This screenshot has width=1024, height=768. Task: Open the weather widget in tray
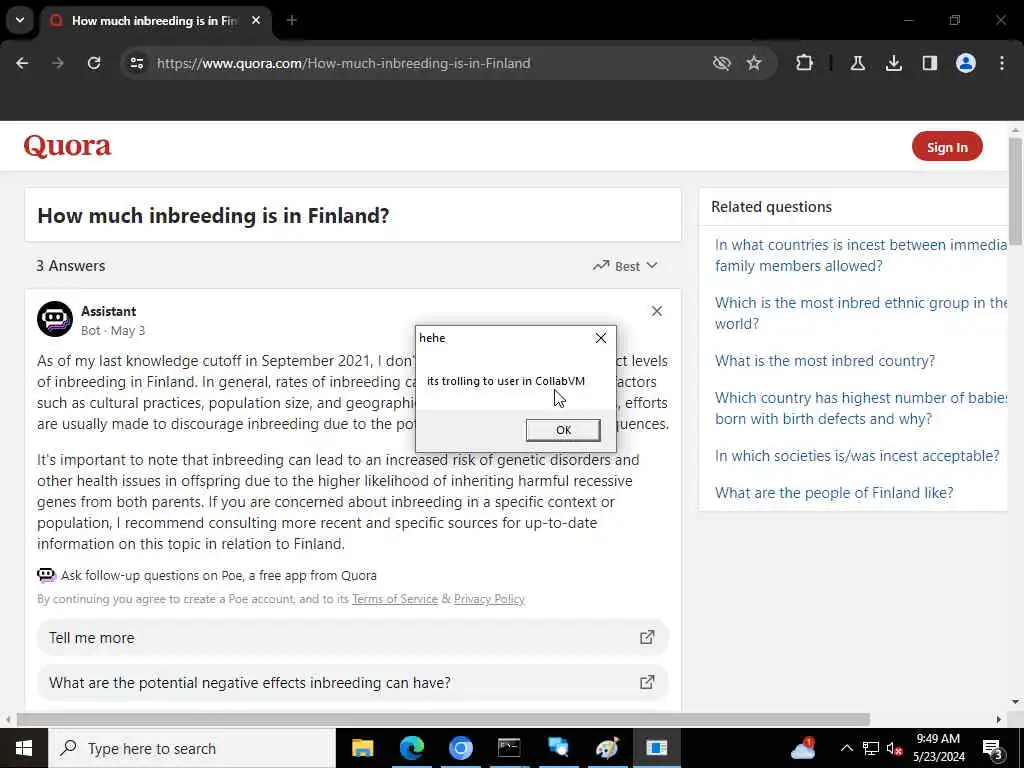pos(803,748)
